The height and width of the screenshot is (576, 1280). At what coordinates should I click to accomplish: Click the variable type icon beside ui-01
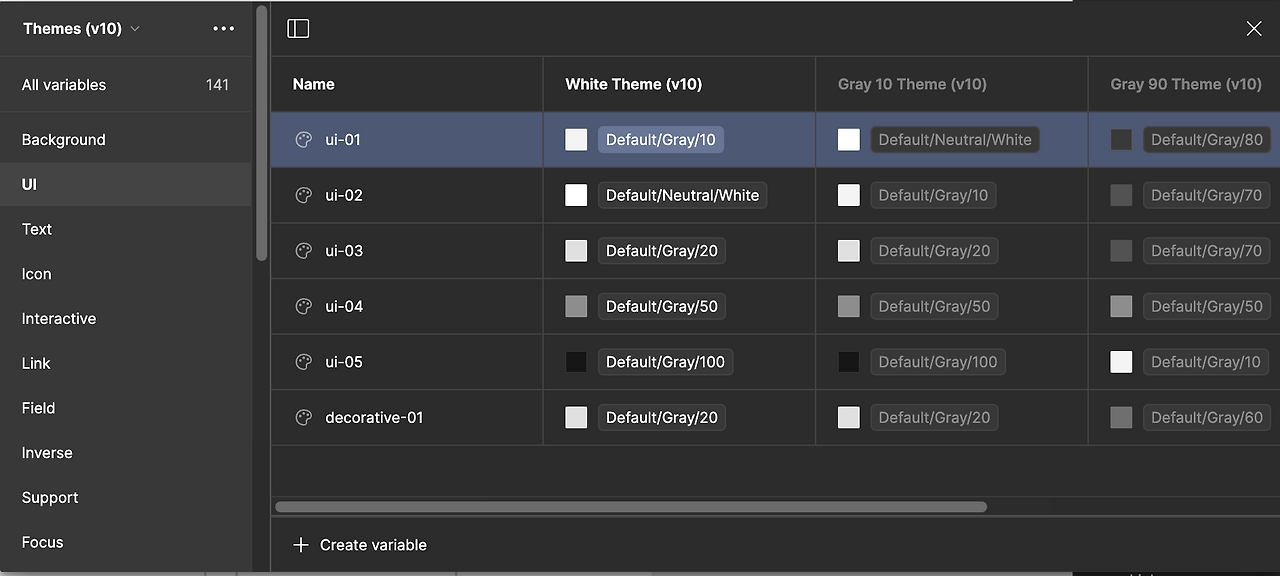point(303,139)
